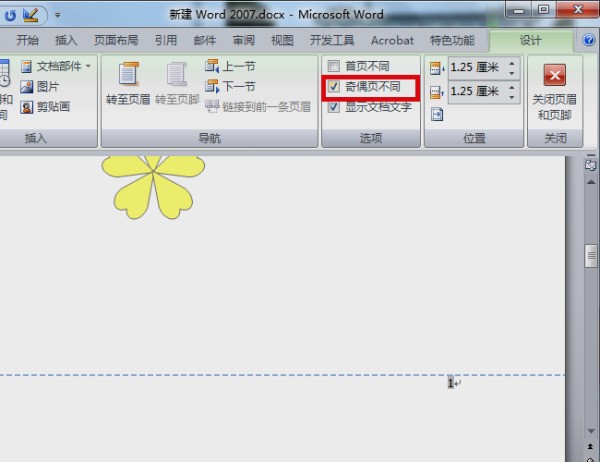Image resolution: width=600 pixels, height=462 pixels.
Task: Click the page number 1 in the footer
Action: (x=450, y=383)
